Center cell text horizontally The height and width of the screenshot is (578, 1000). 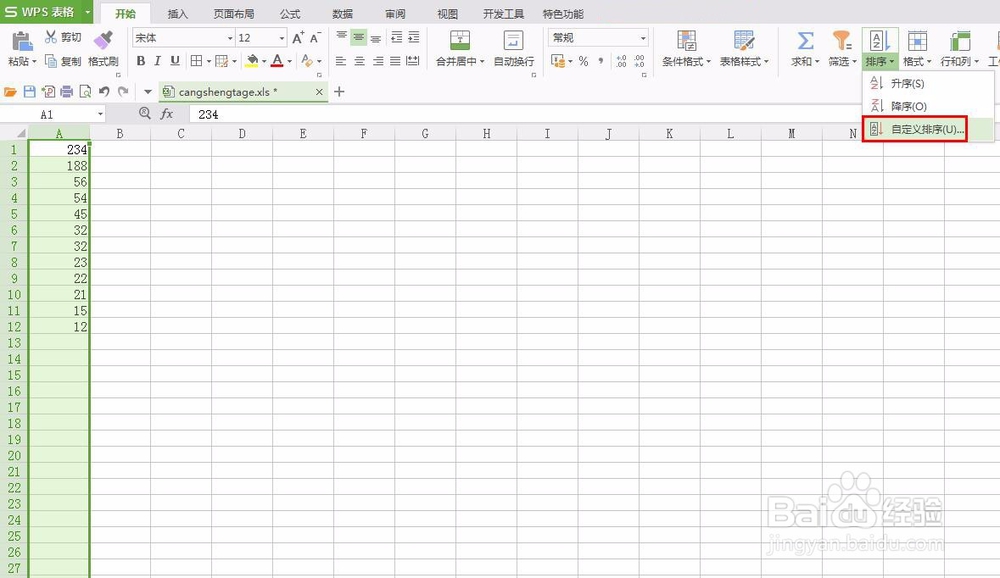coord(360,61)
